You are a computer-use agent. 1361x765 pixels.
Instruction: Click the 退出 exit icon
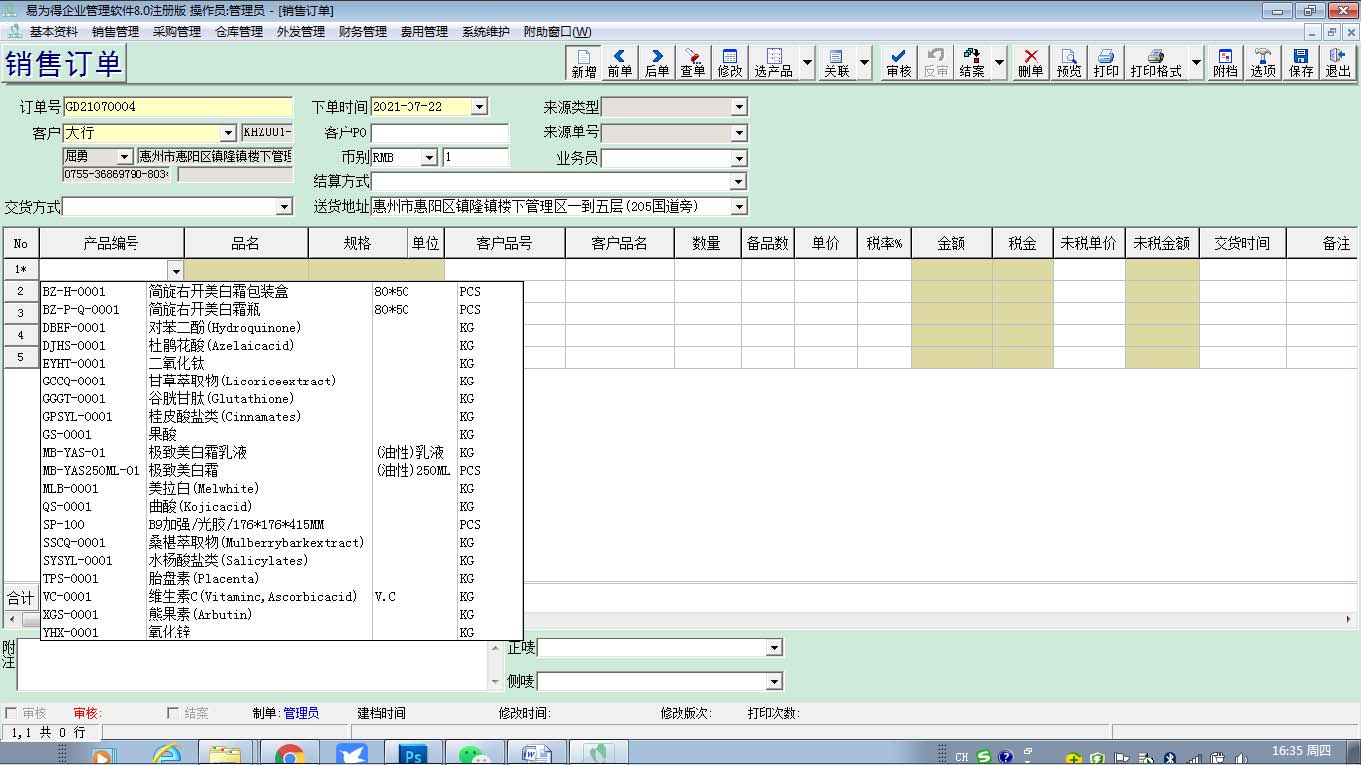coord(1338,63)
